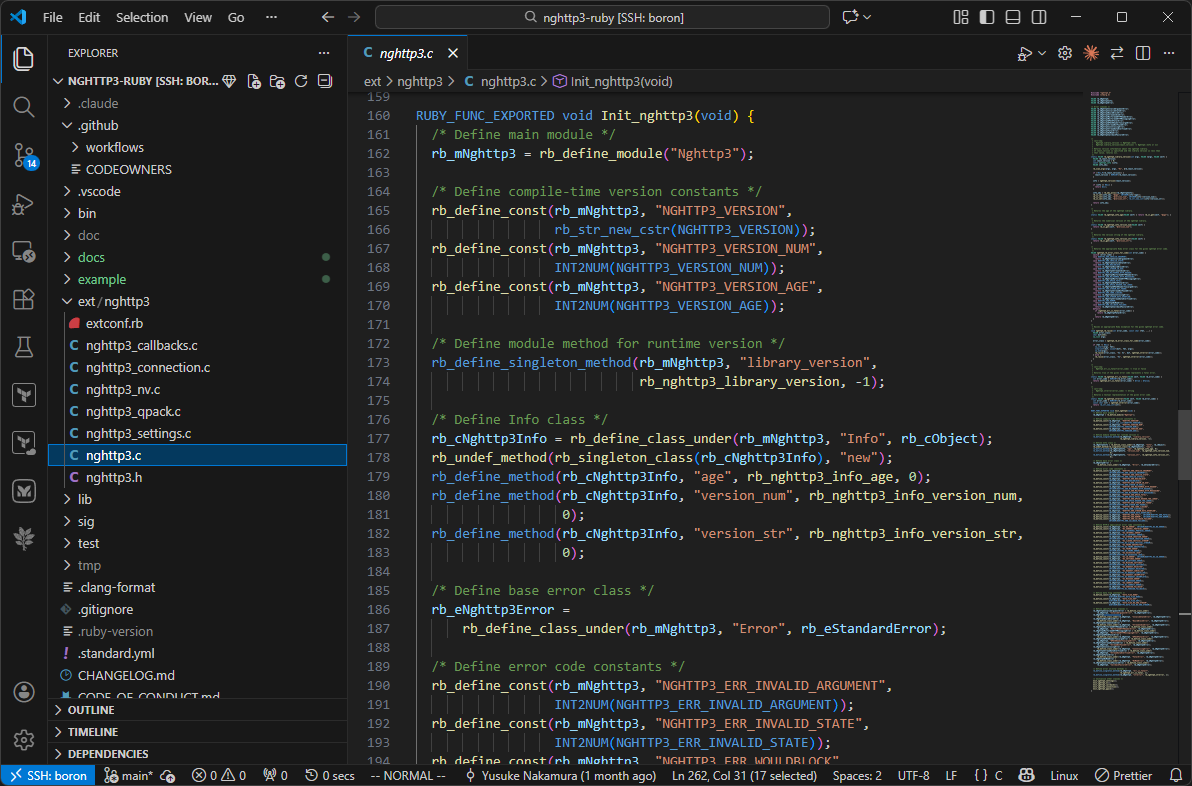Expand the lib folder
This screenshot has height=786, width=1192.
pos(85,499)
